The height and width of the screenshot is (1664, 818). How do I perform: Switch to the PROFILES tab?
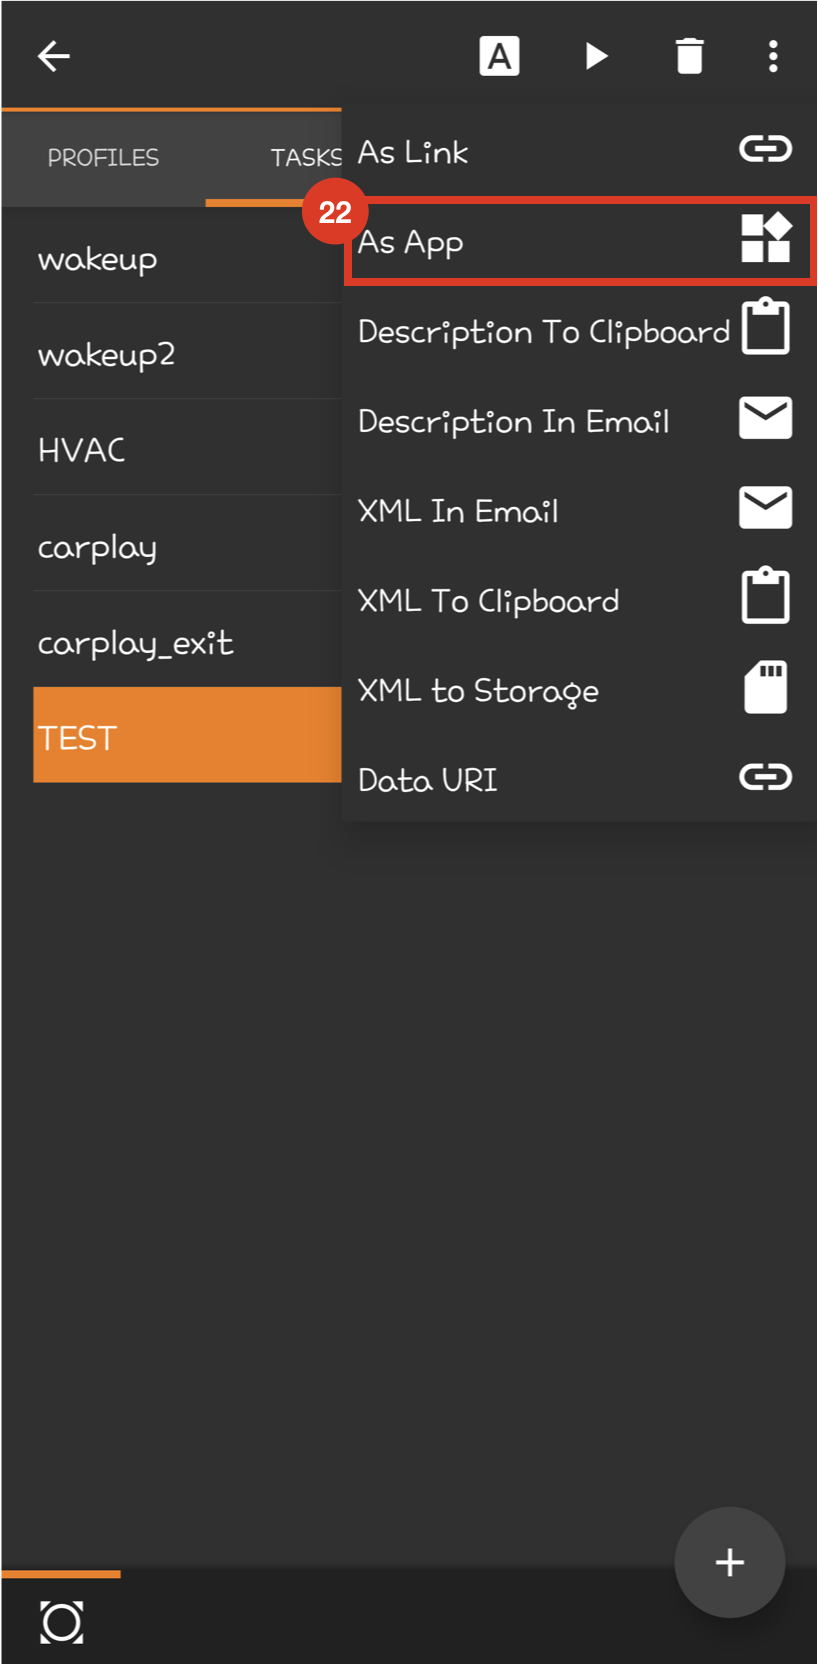(103, 158)
